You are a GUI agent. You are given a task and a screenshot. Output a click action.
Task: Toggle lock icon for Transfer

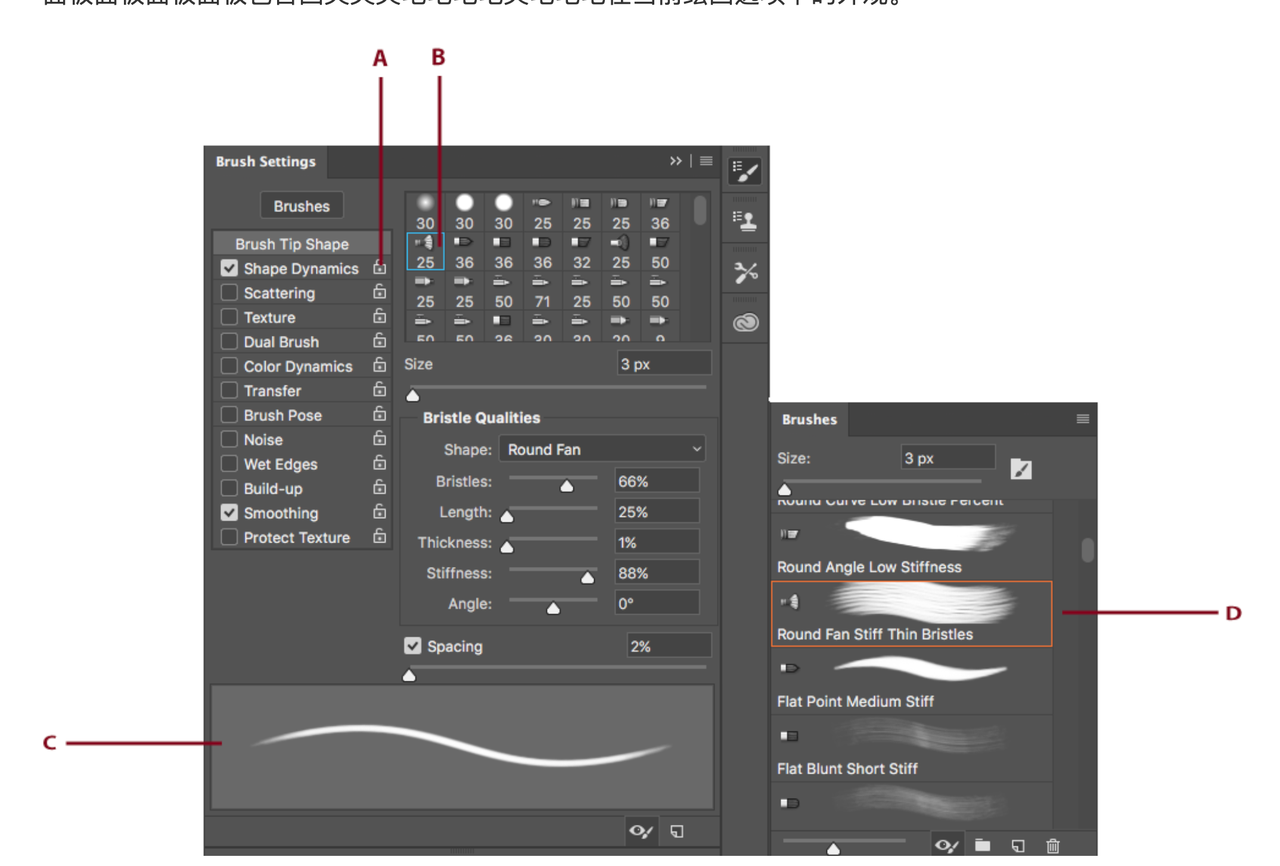[x=379, y=390]
